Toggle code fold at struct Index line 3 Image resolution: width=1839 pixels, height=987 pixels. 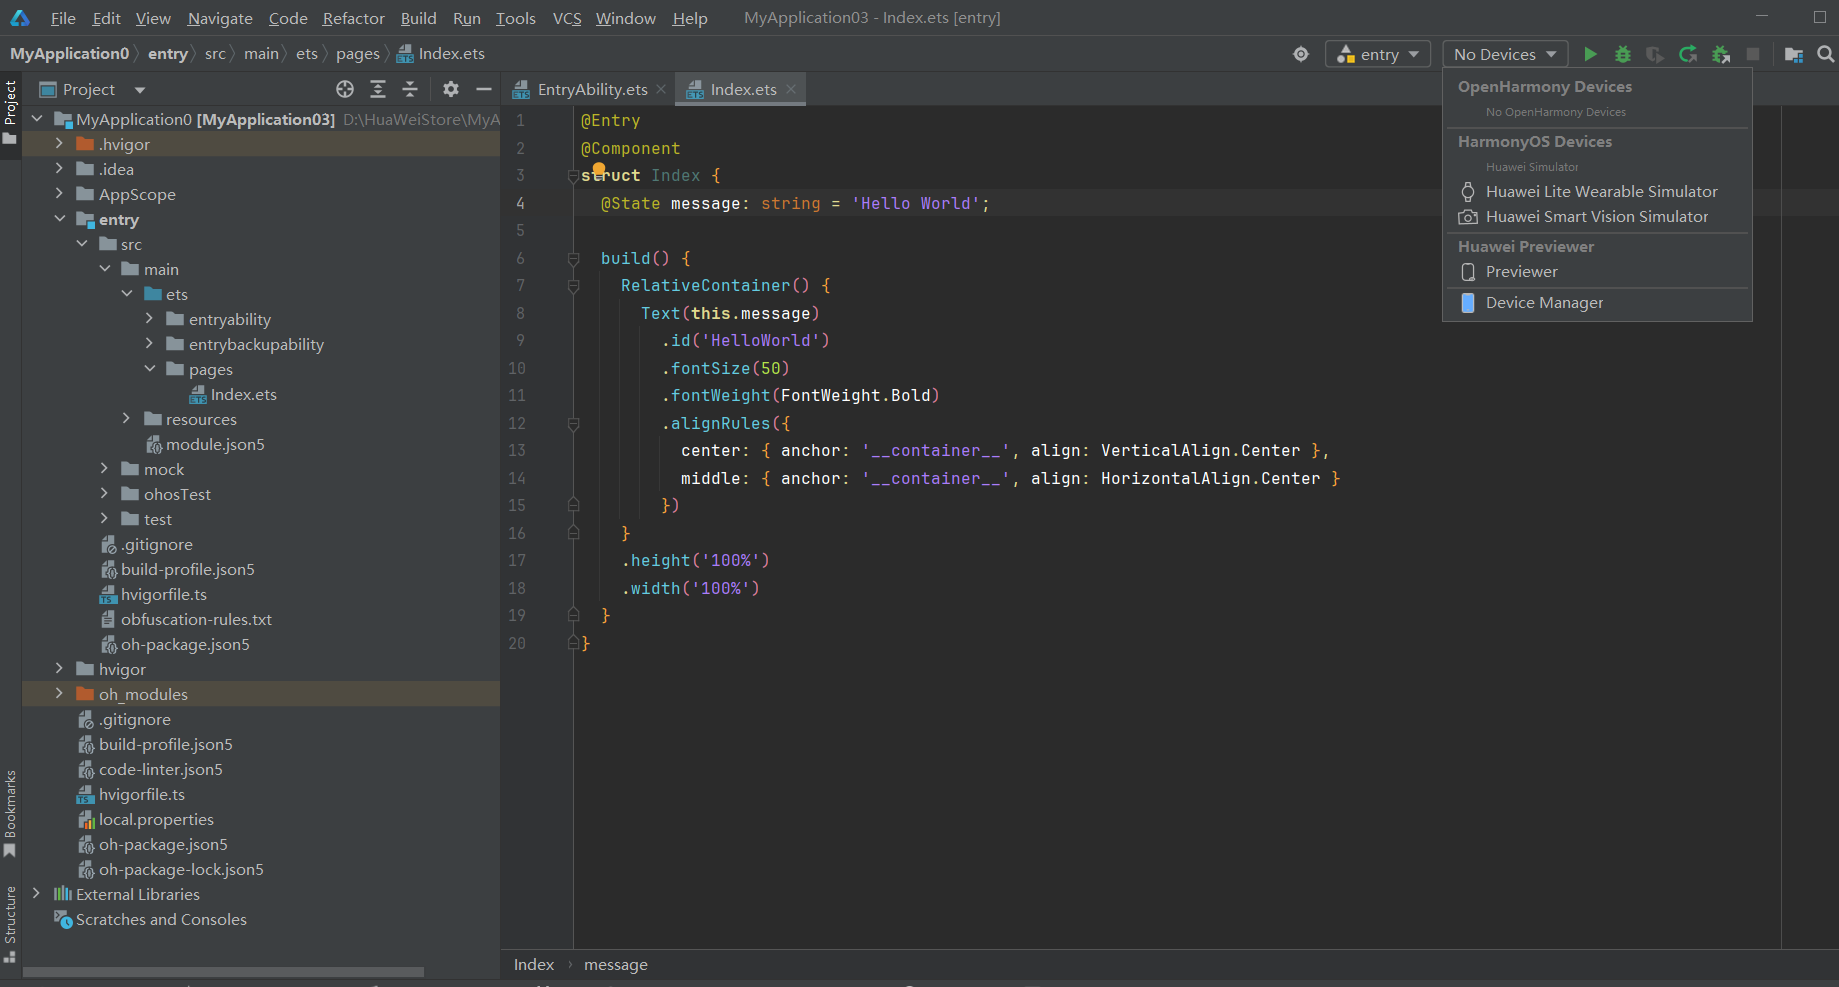(573, 176)
